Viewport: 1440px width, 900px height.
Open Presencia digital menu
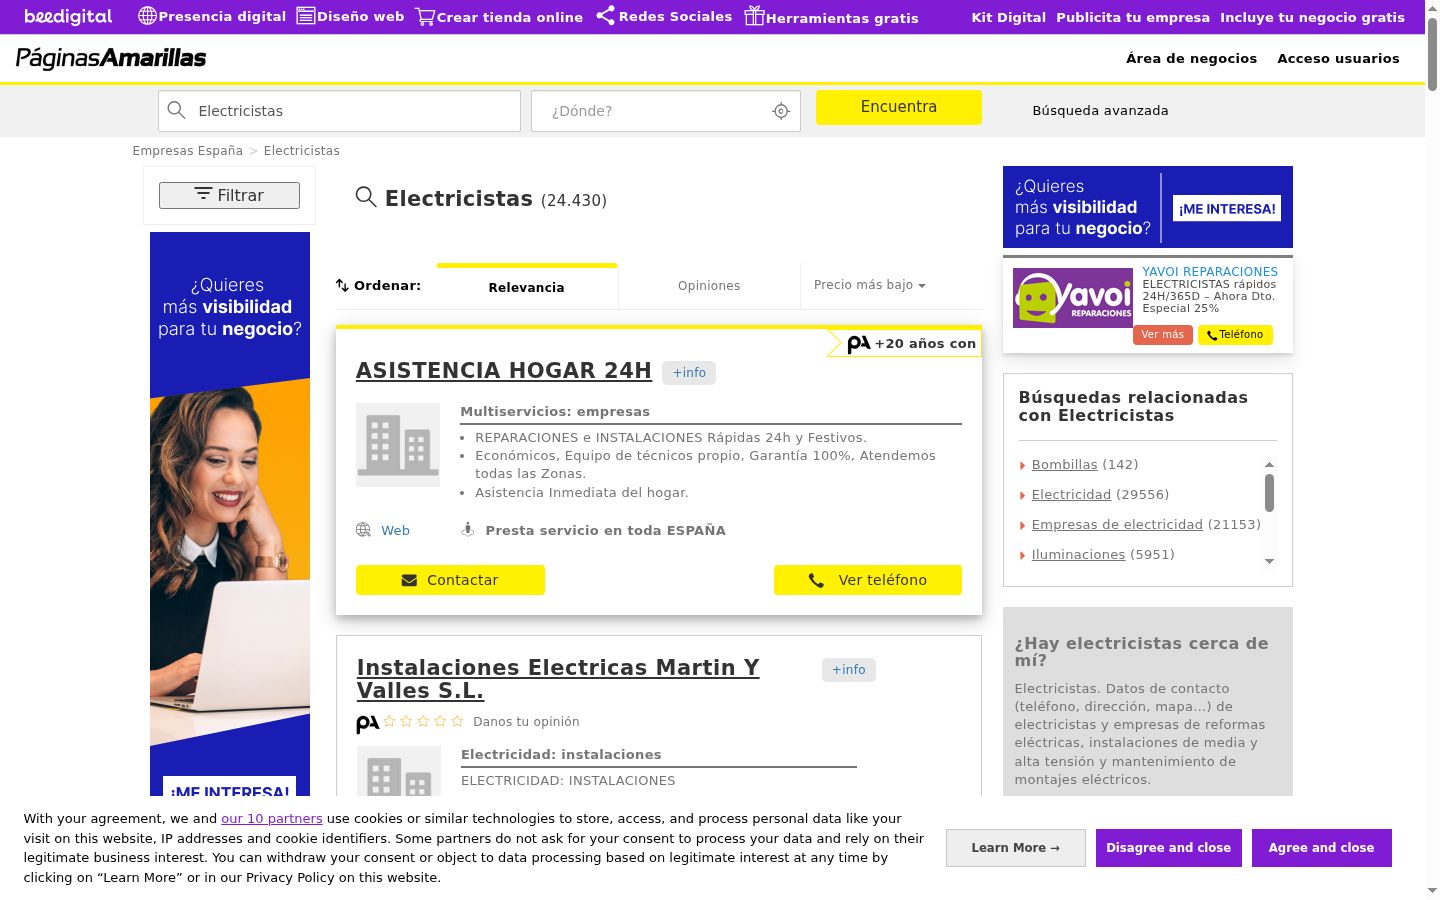(222, 17)
